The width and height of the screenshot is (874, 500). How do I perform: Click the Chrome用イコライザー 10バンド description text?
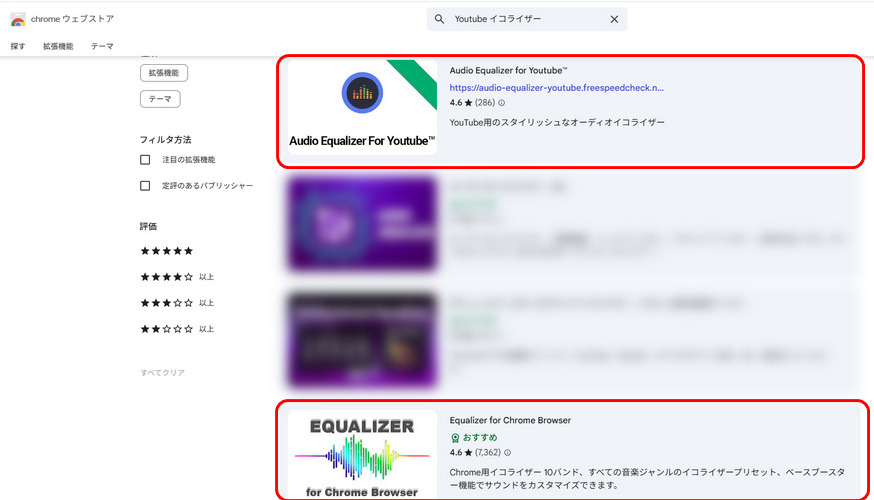[x=647, y=478]
